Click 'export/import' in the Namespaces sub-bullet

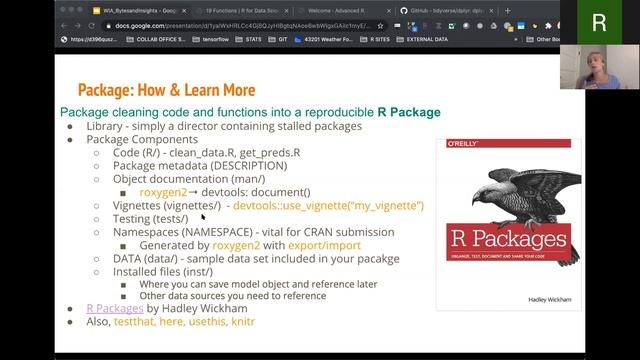324,245
